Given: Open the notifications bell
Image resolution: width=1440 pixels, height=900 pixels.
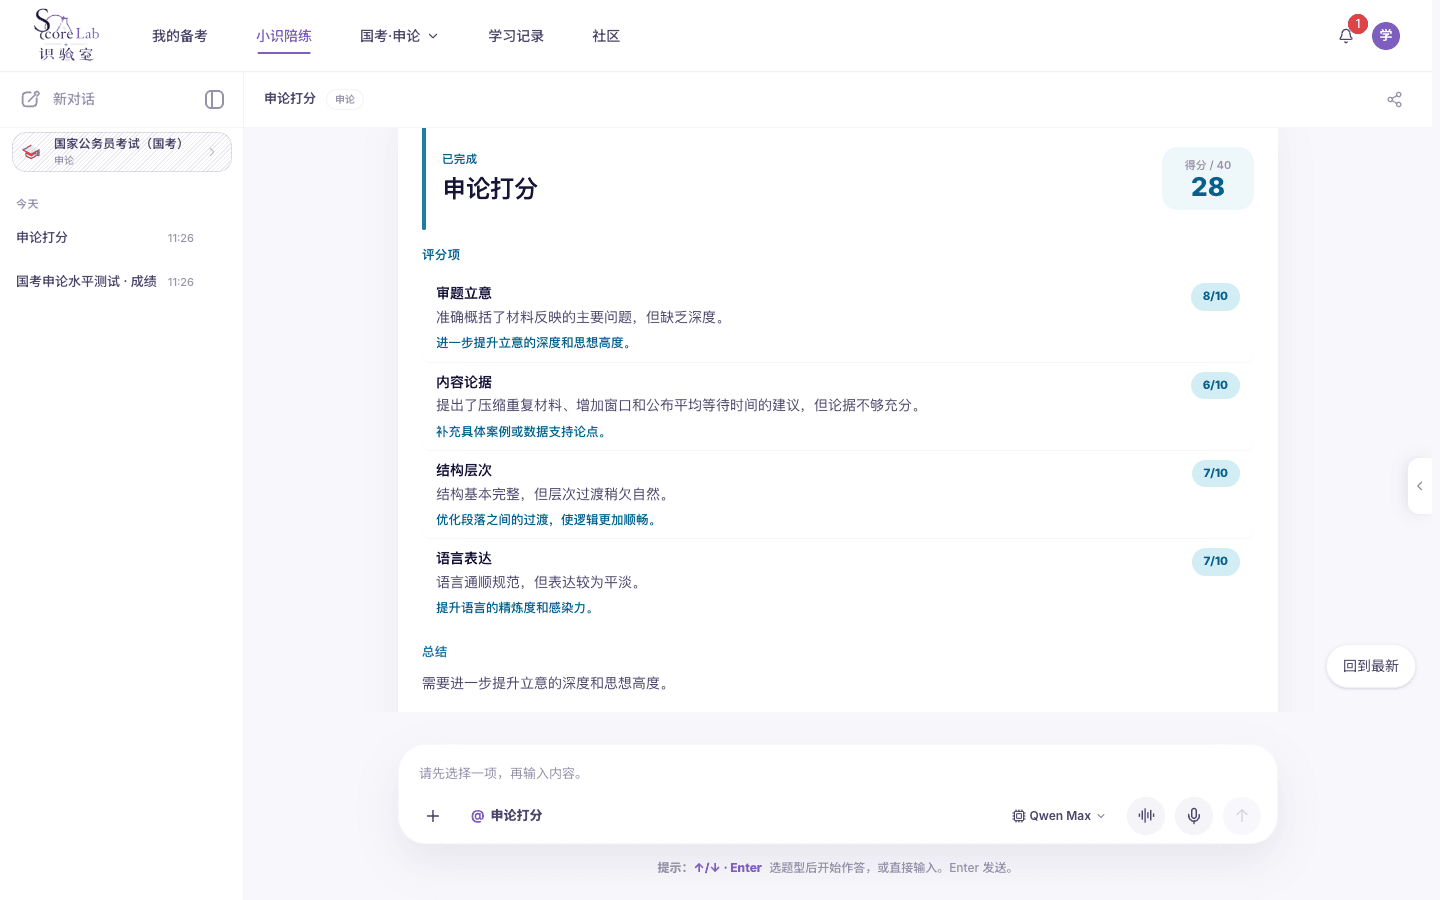Looking at the screenshot, I should (1346, 36).
